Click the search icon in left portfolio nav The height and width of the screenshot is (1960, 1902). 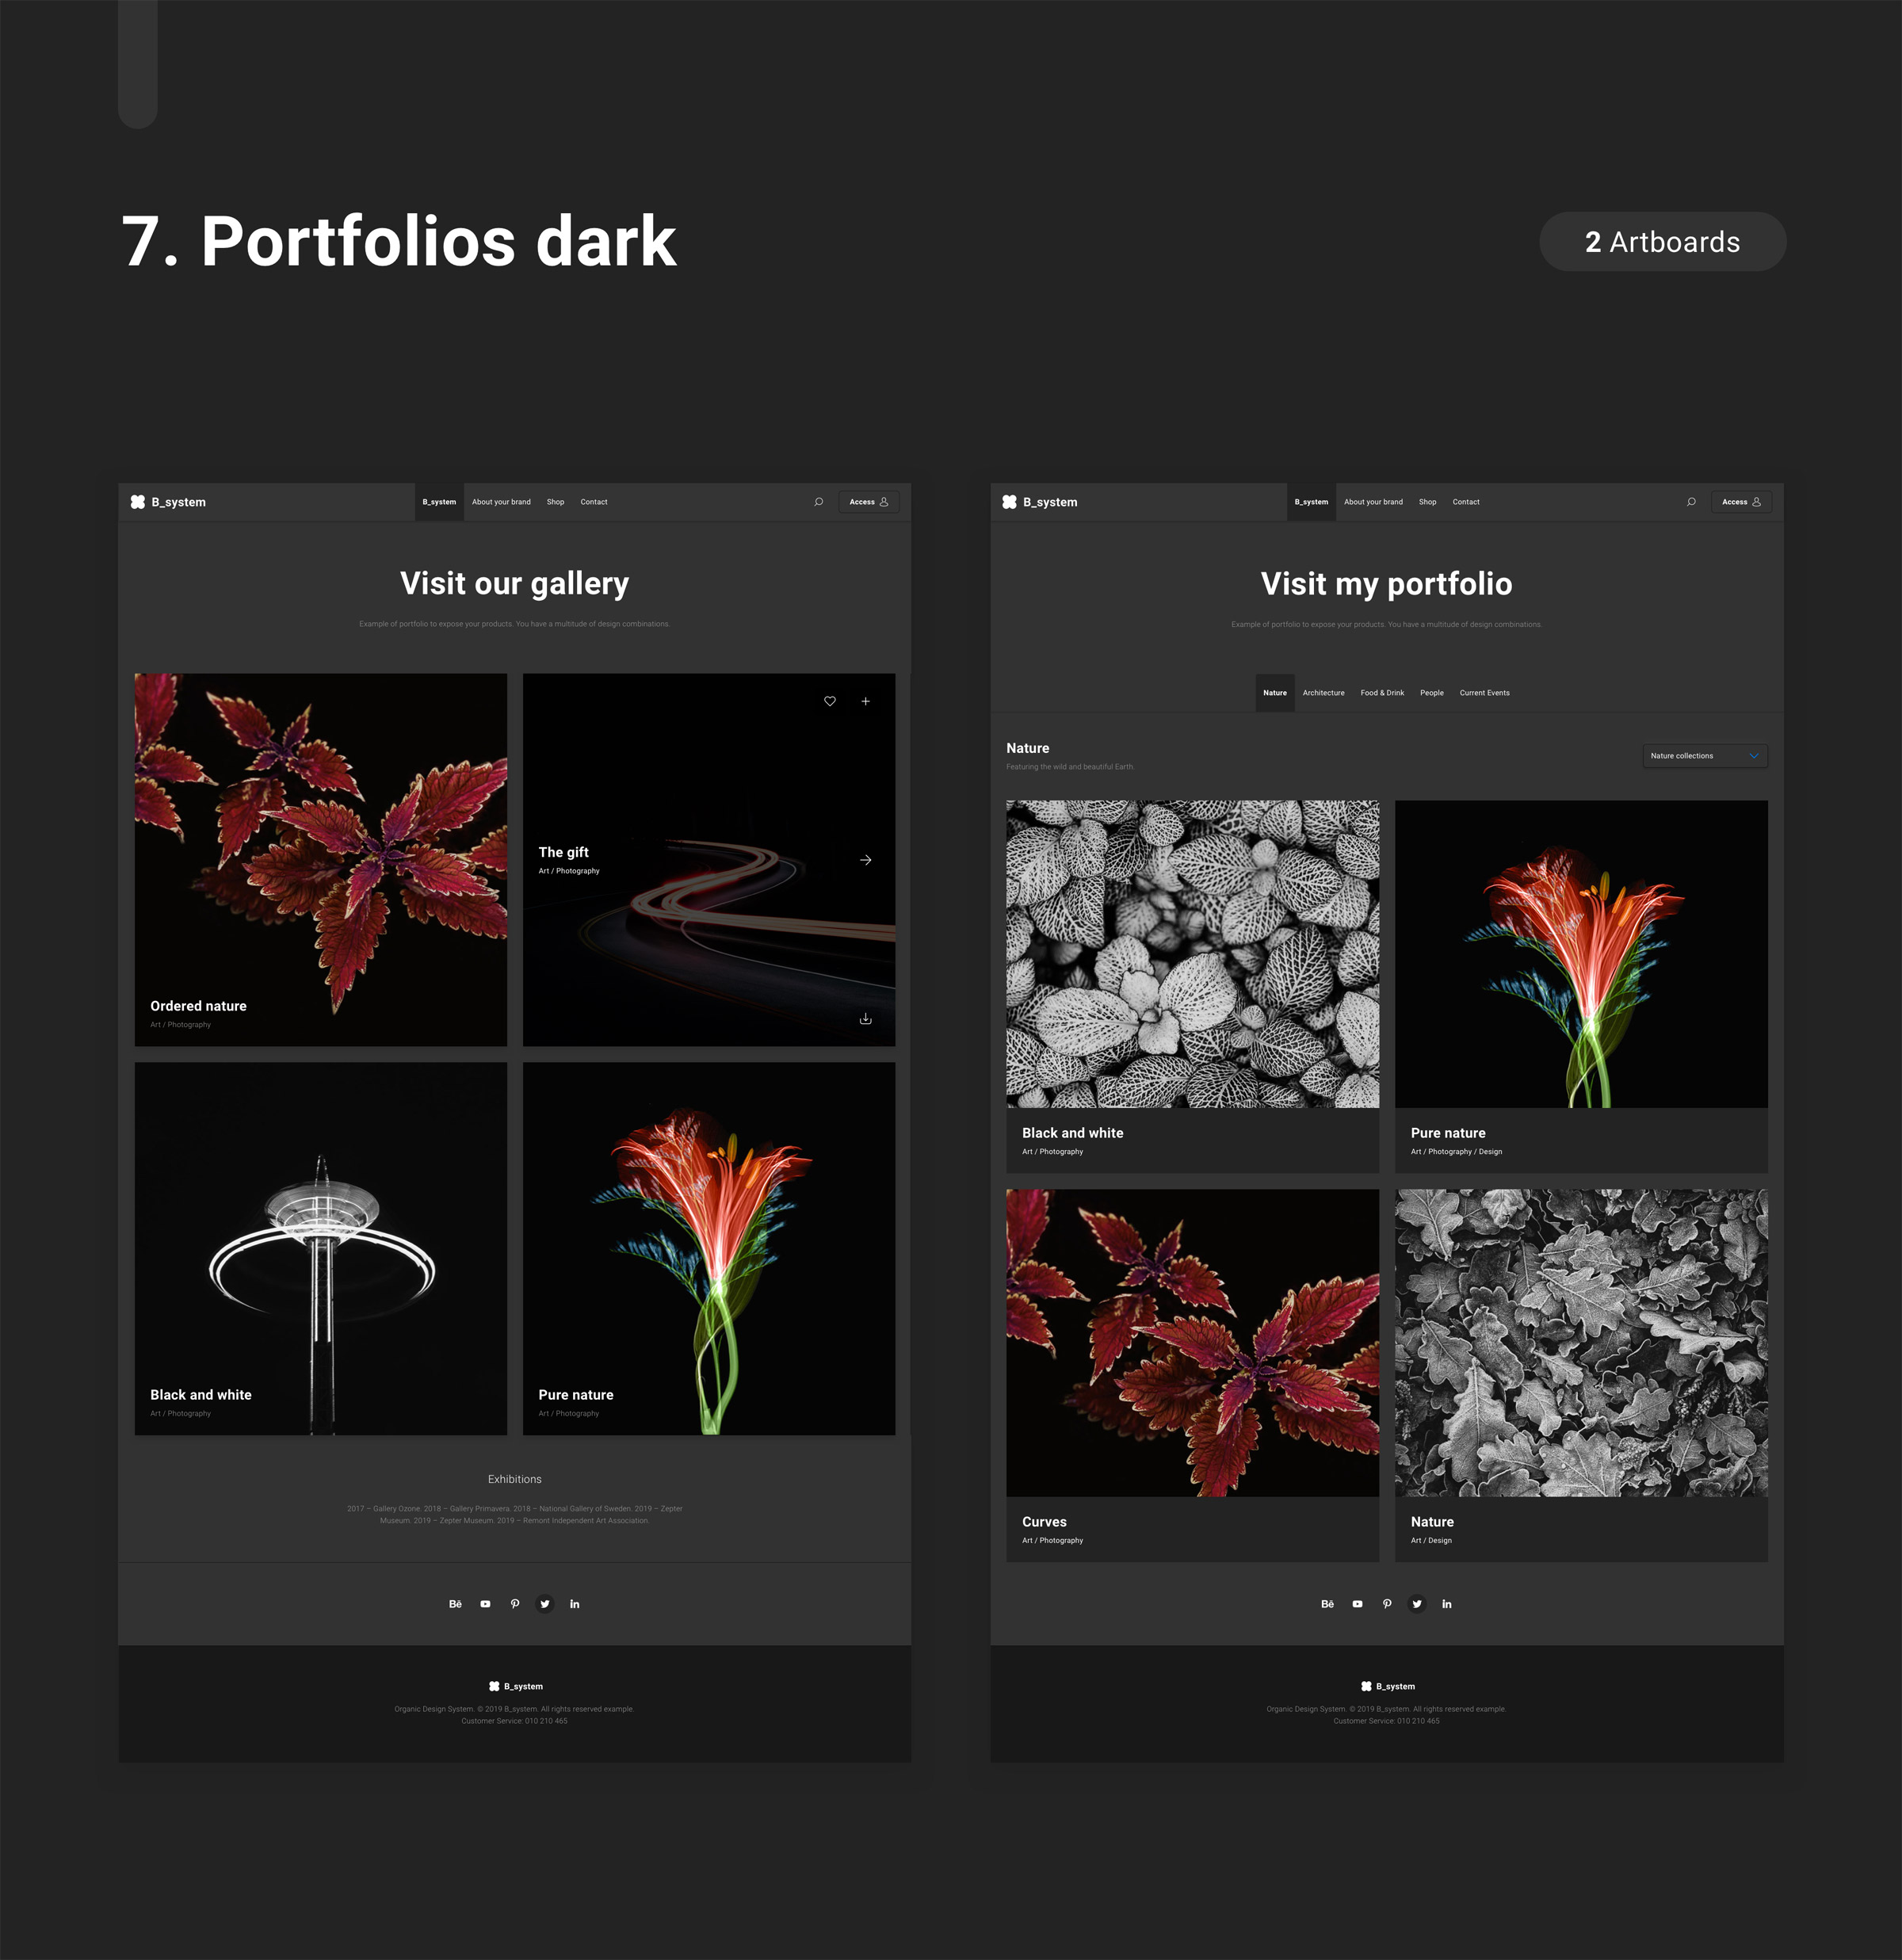pyautogui.click(x=817, y=502)
